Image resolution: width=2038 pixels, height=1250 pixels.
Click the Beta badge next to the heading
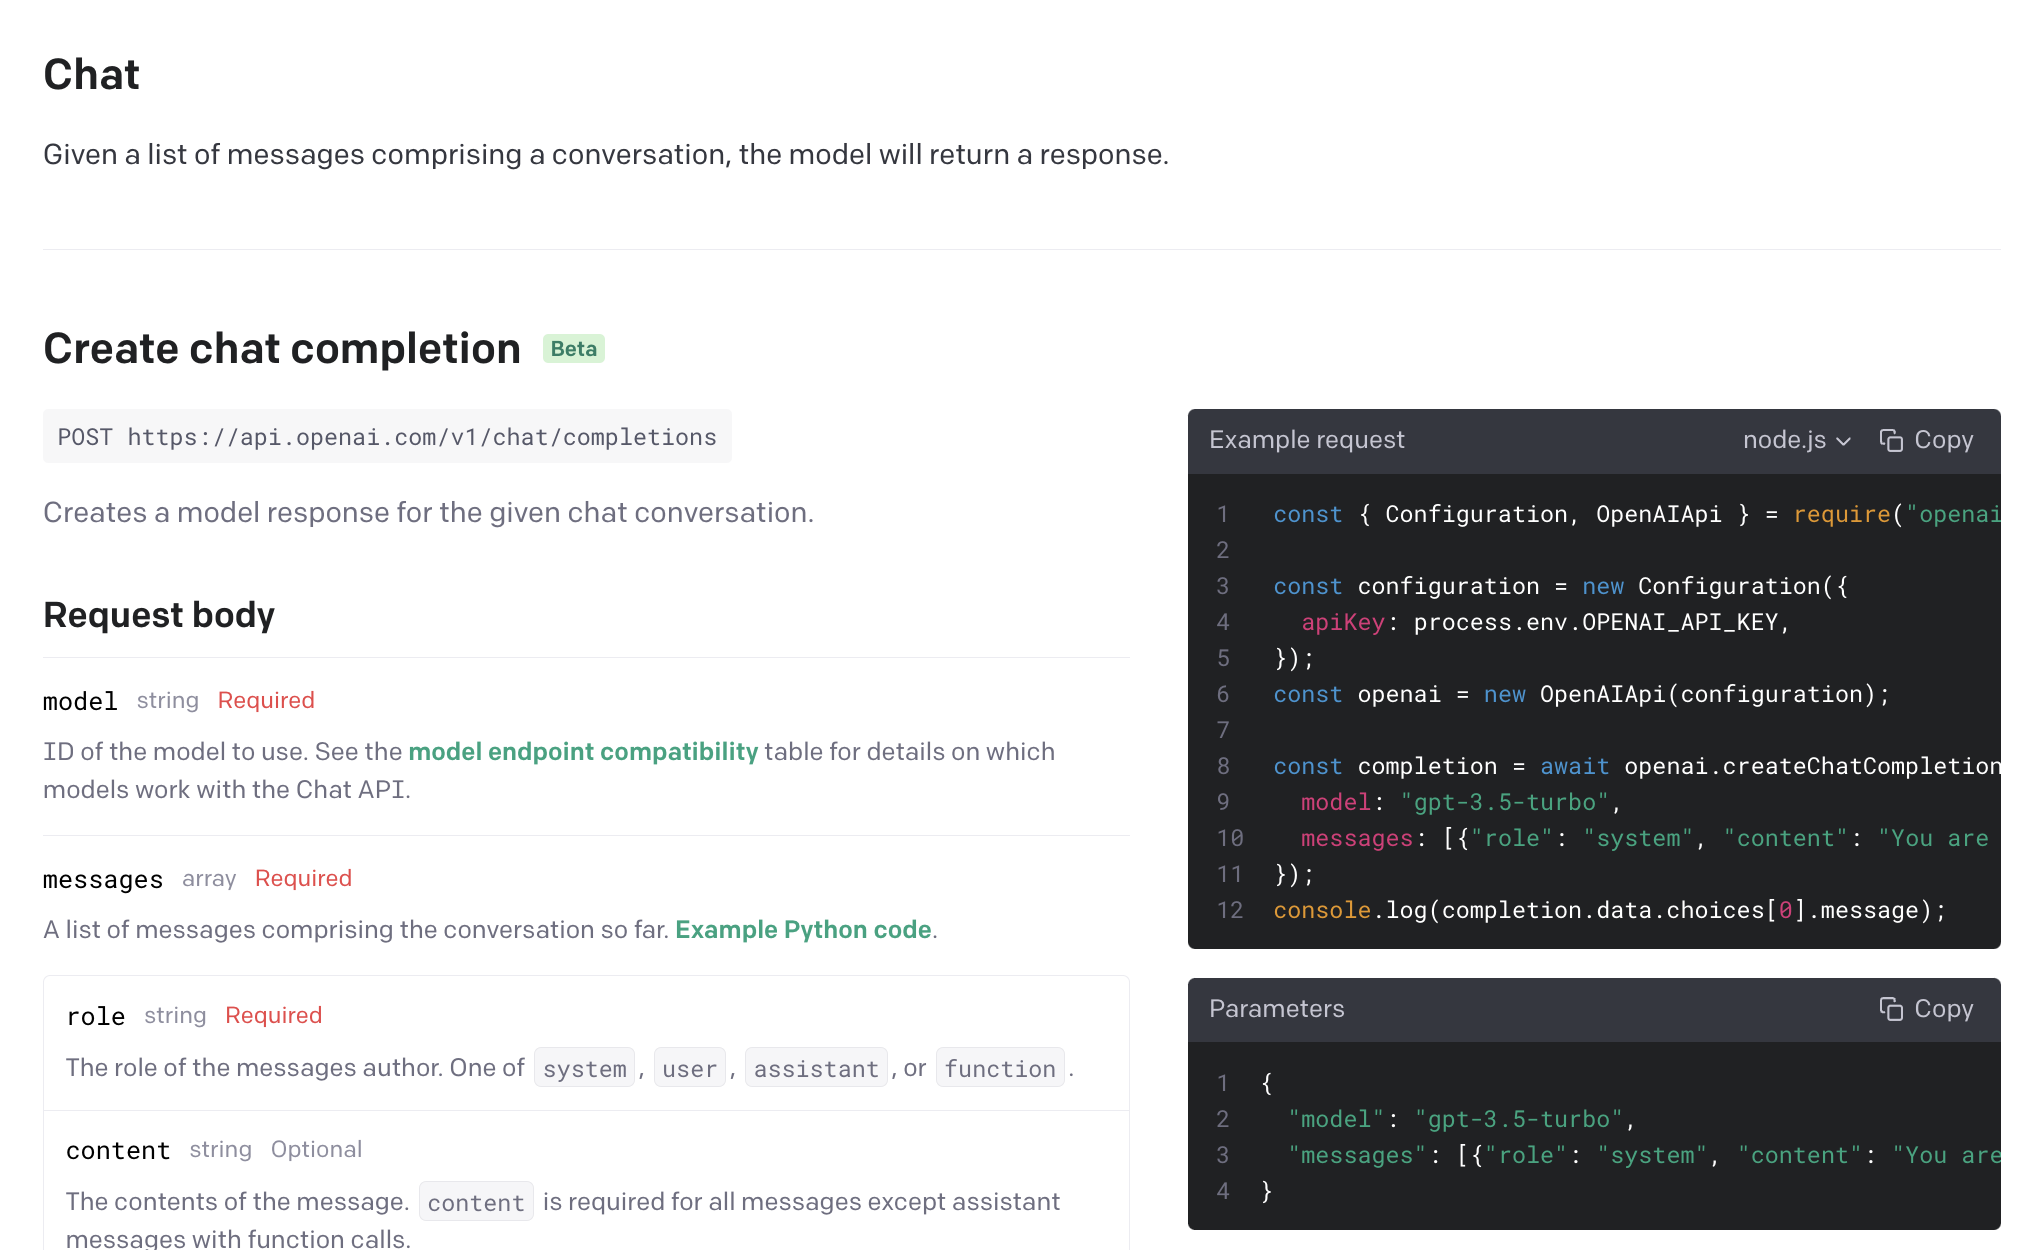click(x=574, y=349)
